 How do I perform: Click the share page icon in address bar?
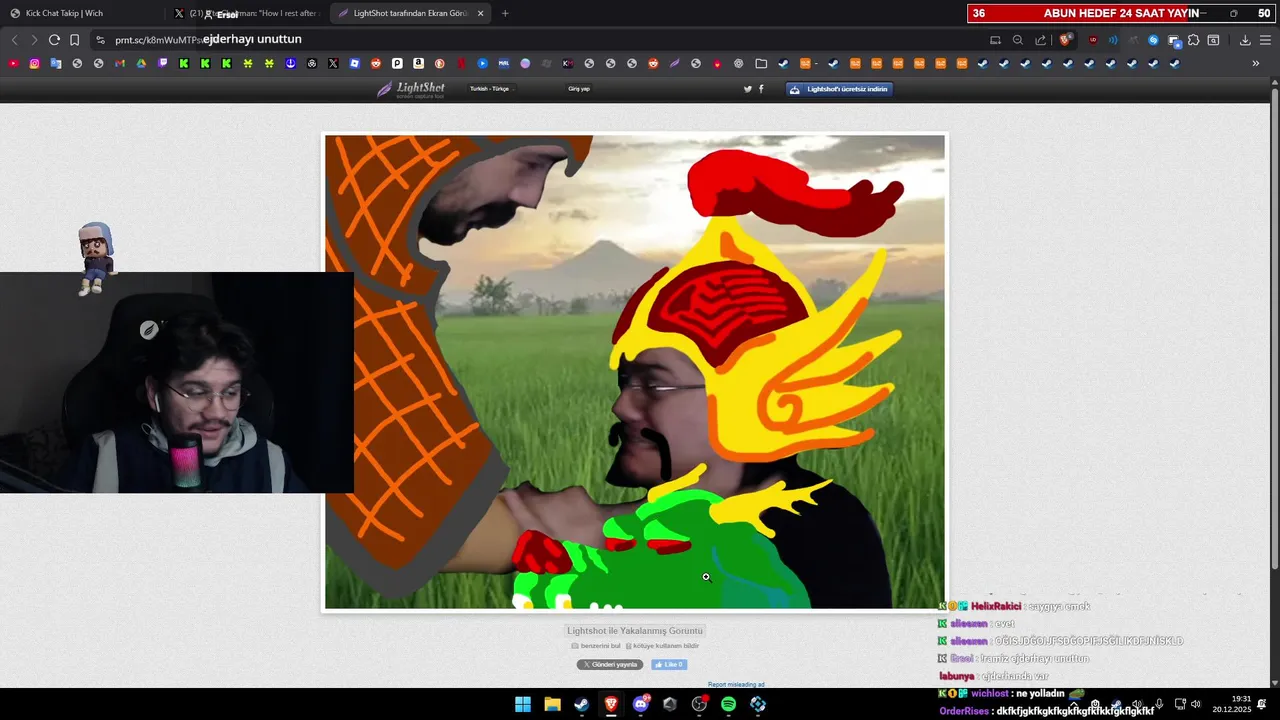pyautogui.click(x=1040, y=40)
